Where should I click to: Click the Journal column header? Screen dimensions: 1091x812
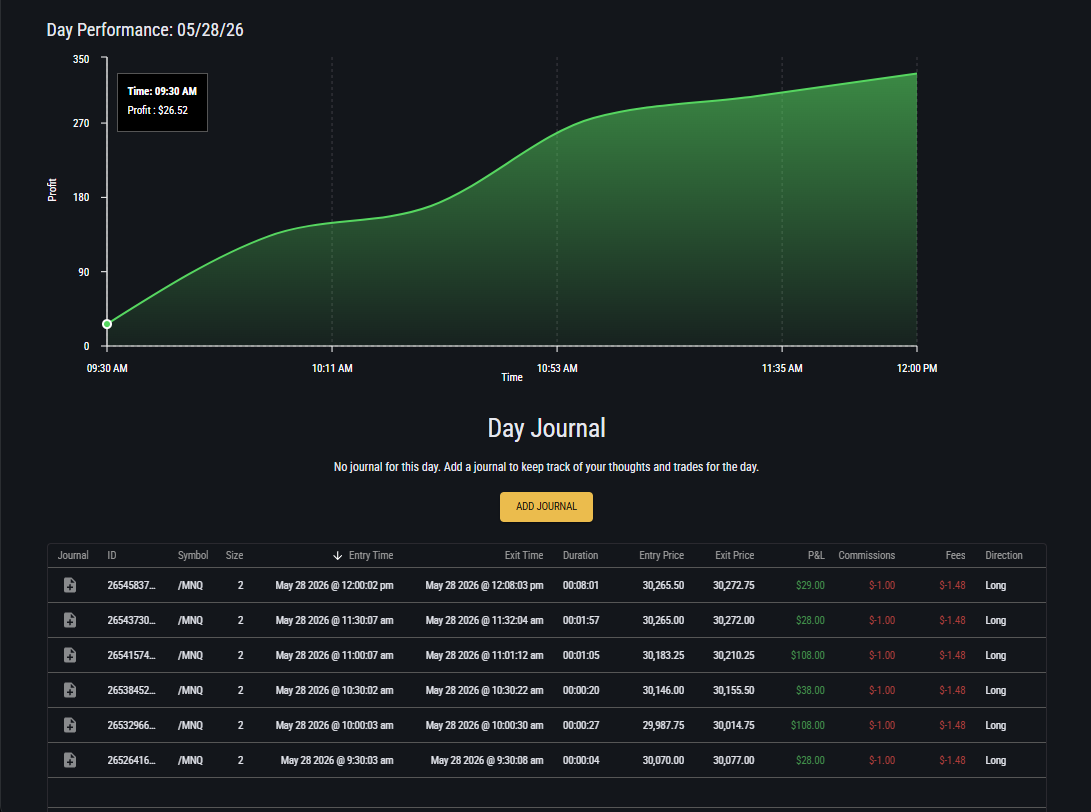[x=73, y=555]
